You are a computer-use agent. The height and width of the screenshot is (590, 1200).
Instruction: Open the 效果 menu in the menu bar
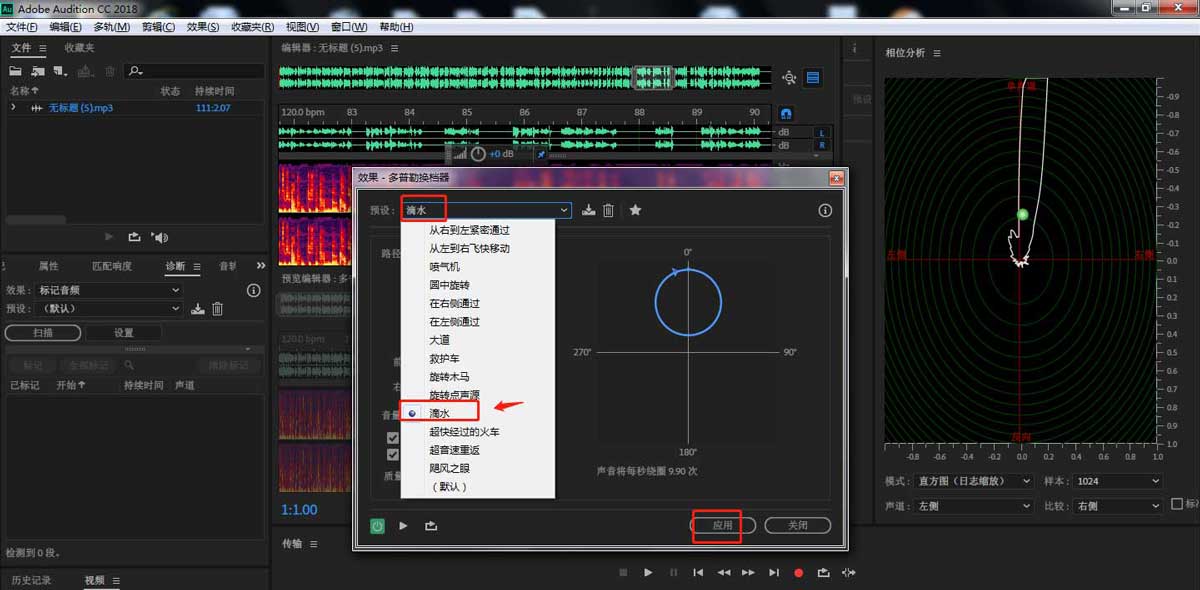tap(197, 26)
